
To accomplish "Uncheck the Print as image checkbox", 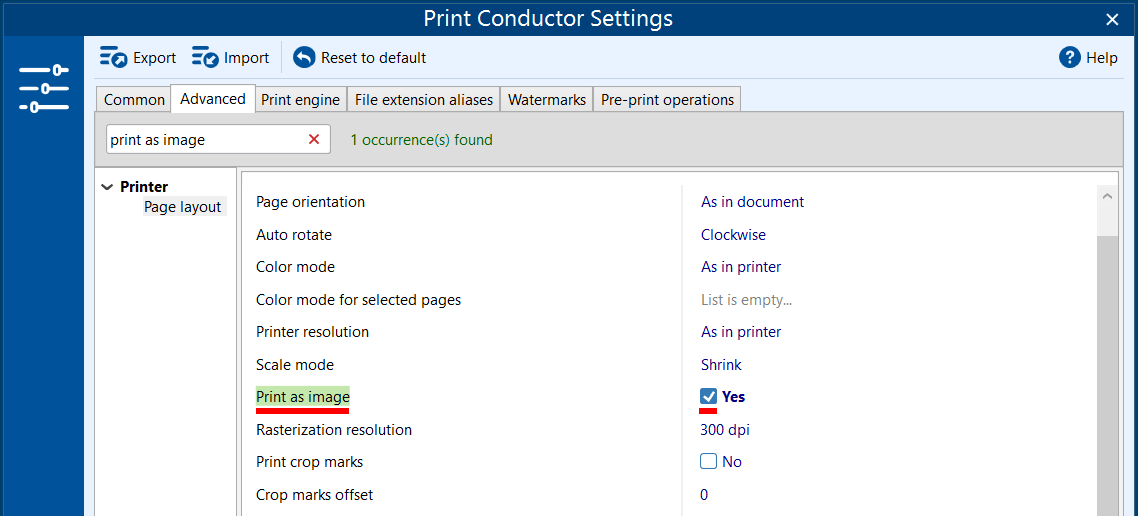I will [709, 397].
